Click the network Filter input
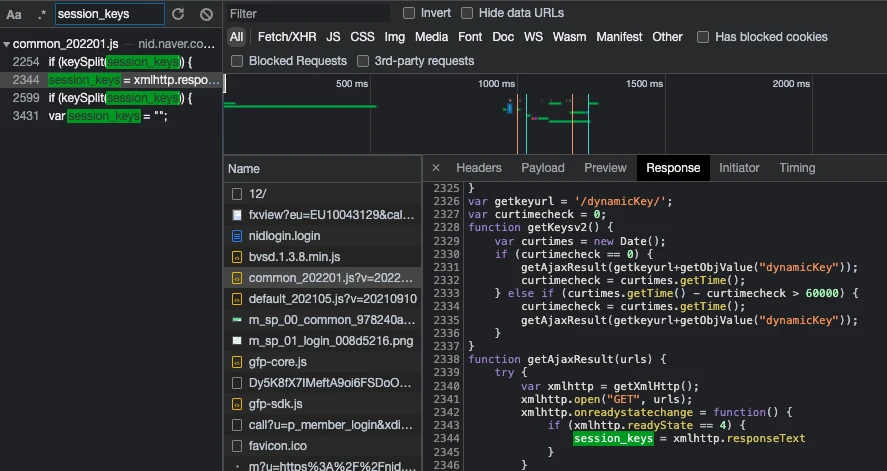 click(x=308, y=13)
